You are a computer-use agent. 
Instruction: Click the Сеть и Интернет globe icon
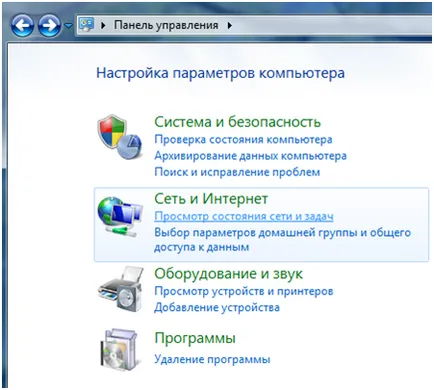(x=120, y=217)
